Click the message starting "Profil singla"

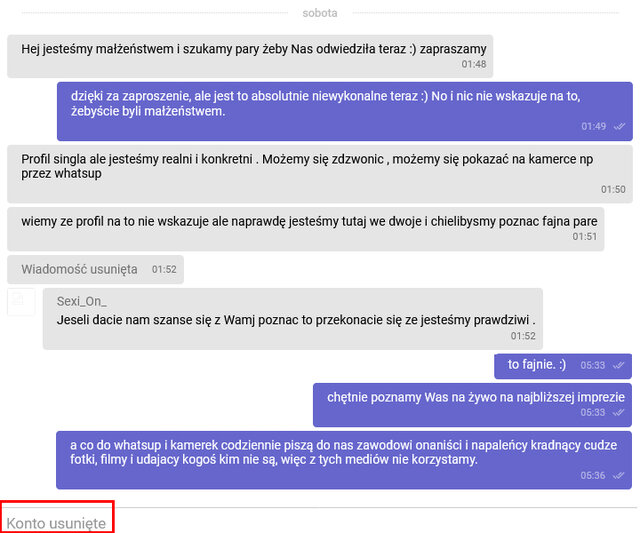click(300, 165)
